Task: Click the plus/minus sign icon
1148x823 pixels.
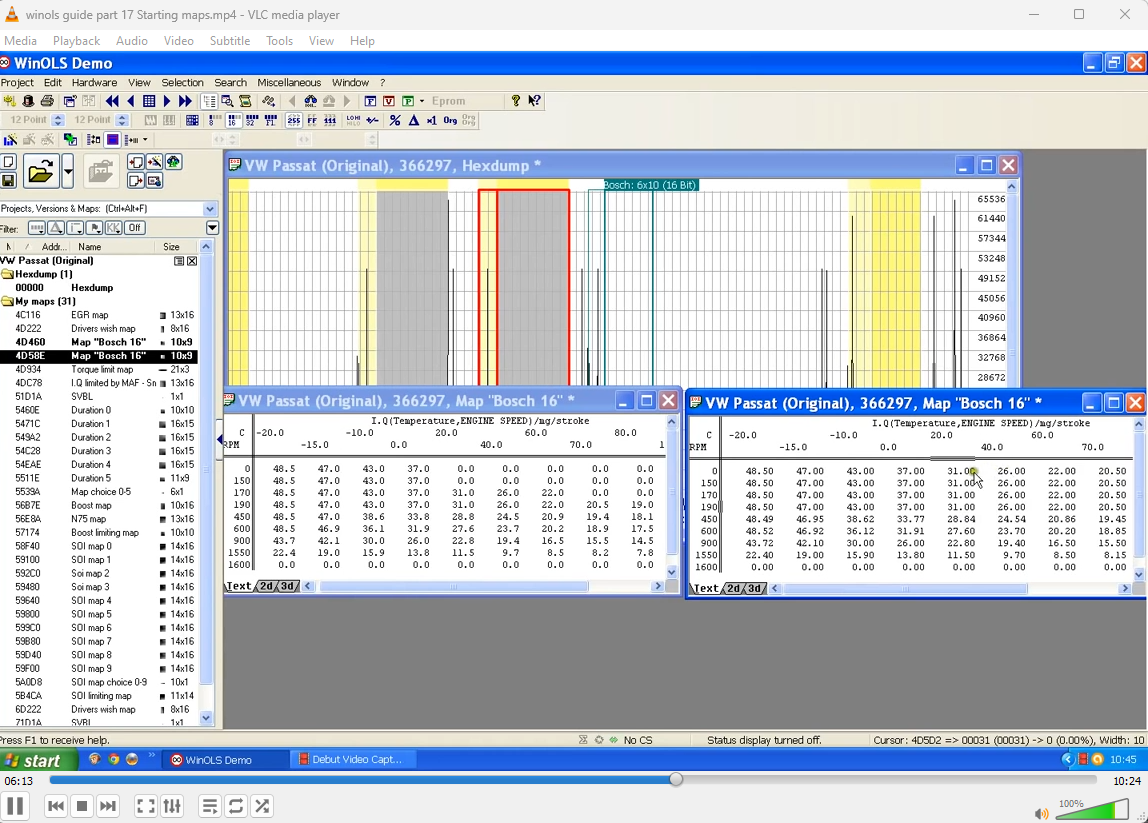Action: click(x=373, y=120)
